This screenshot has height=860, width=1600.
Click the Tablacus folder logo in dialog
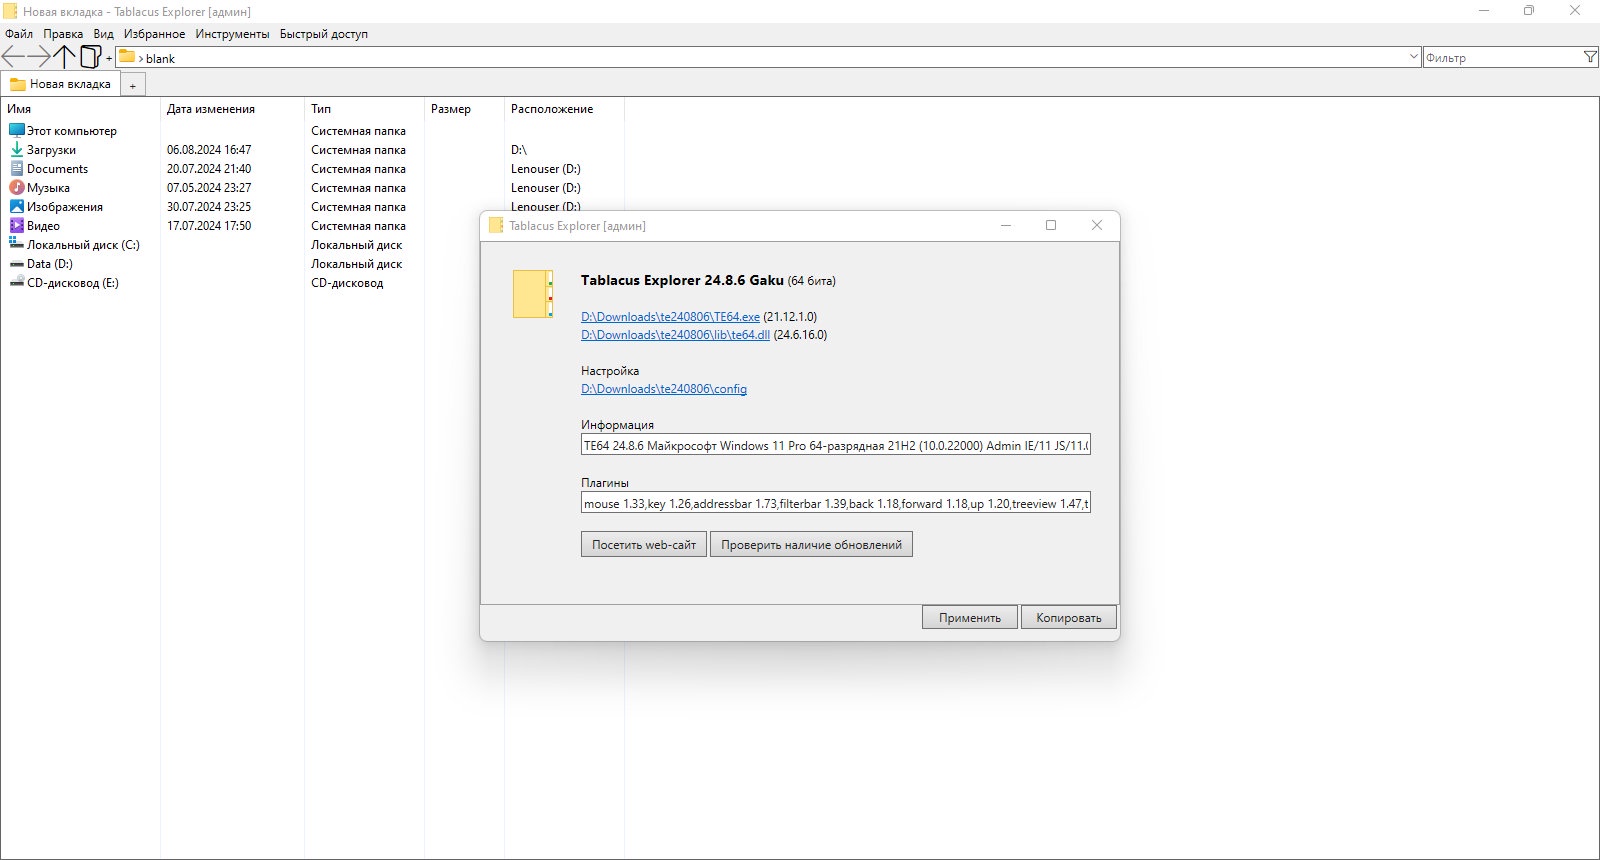[x=533, y=294]
